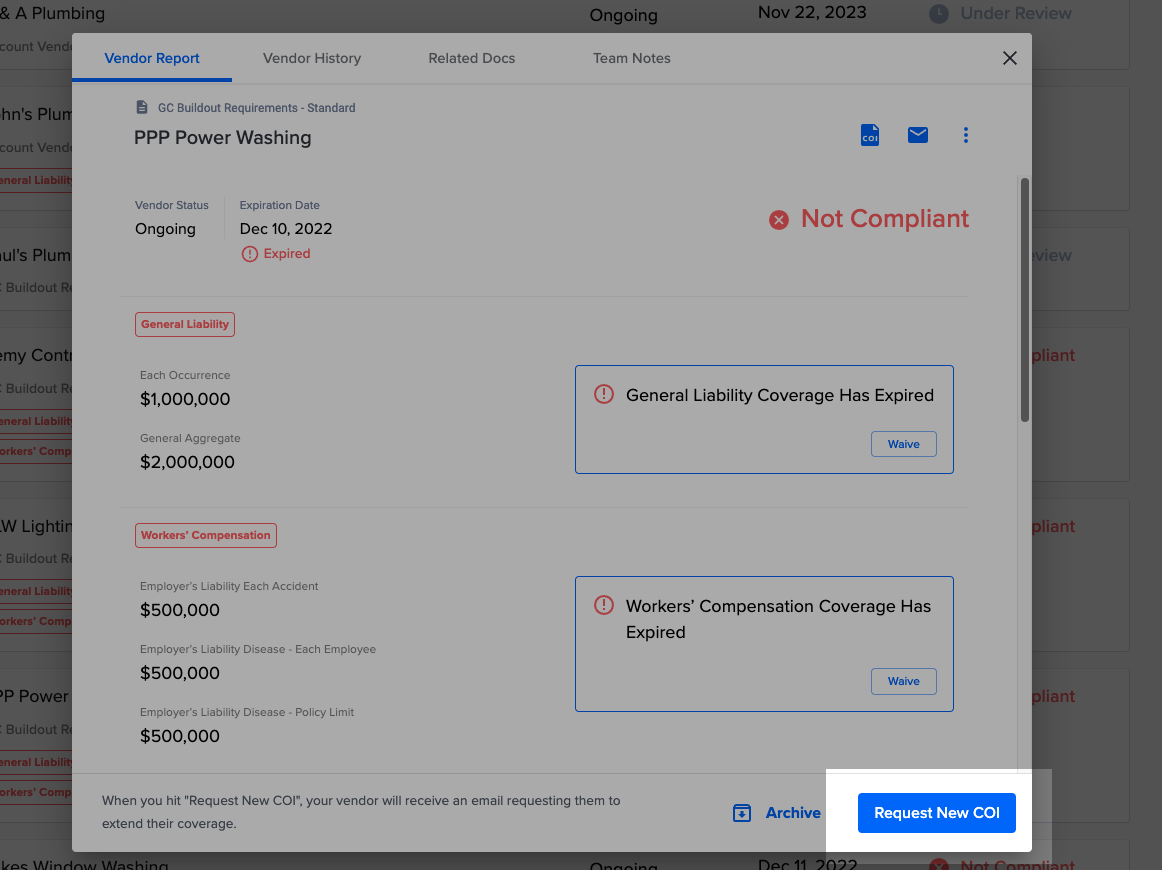Click the email envelope icon
This screenshot has width=1162, height=870.
[918, 135]
